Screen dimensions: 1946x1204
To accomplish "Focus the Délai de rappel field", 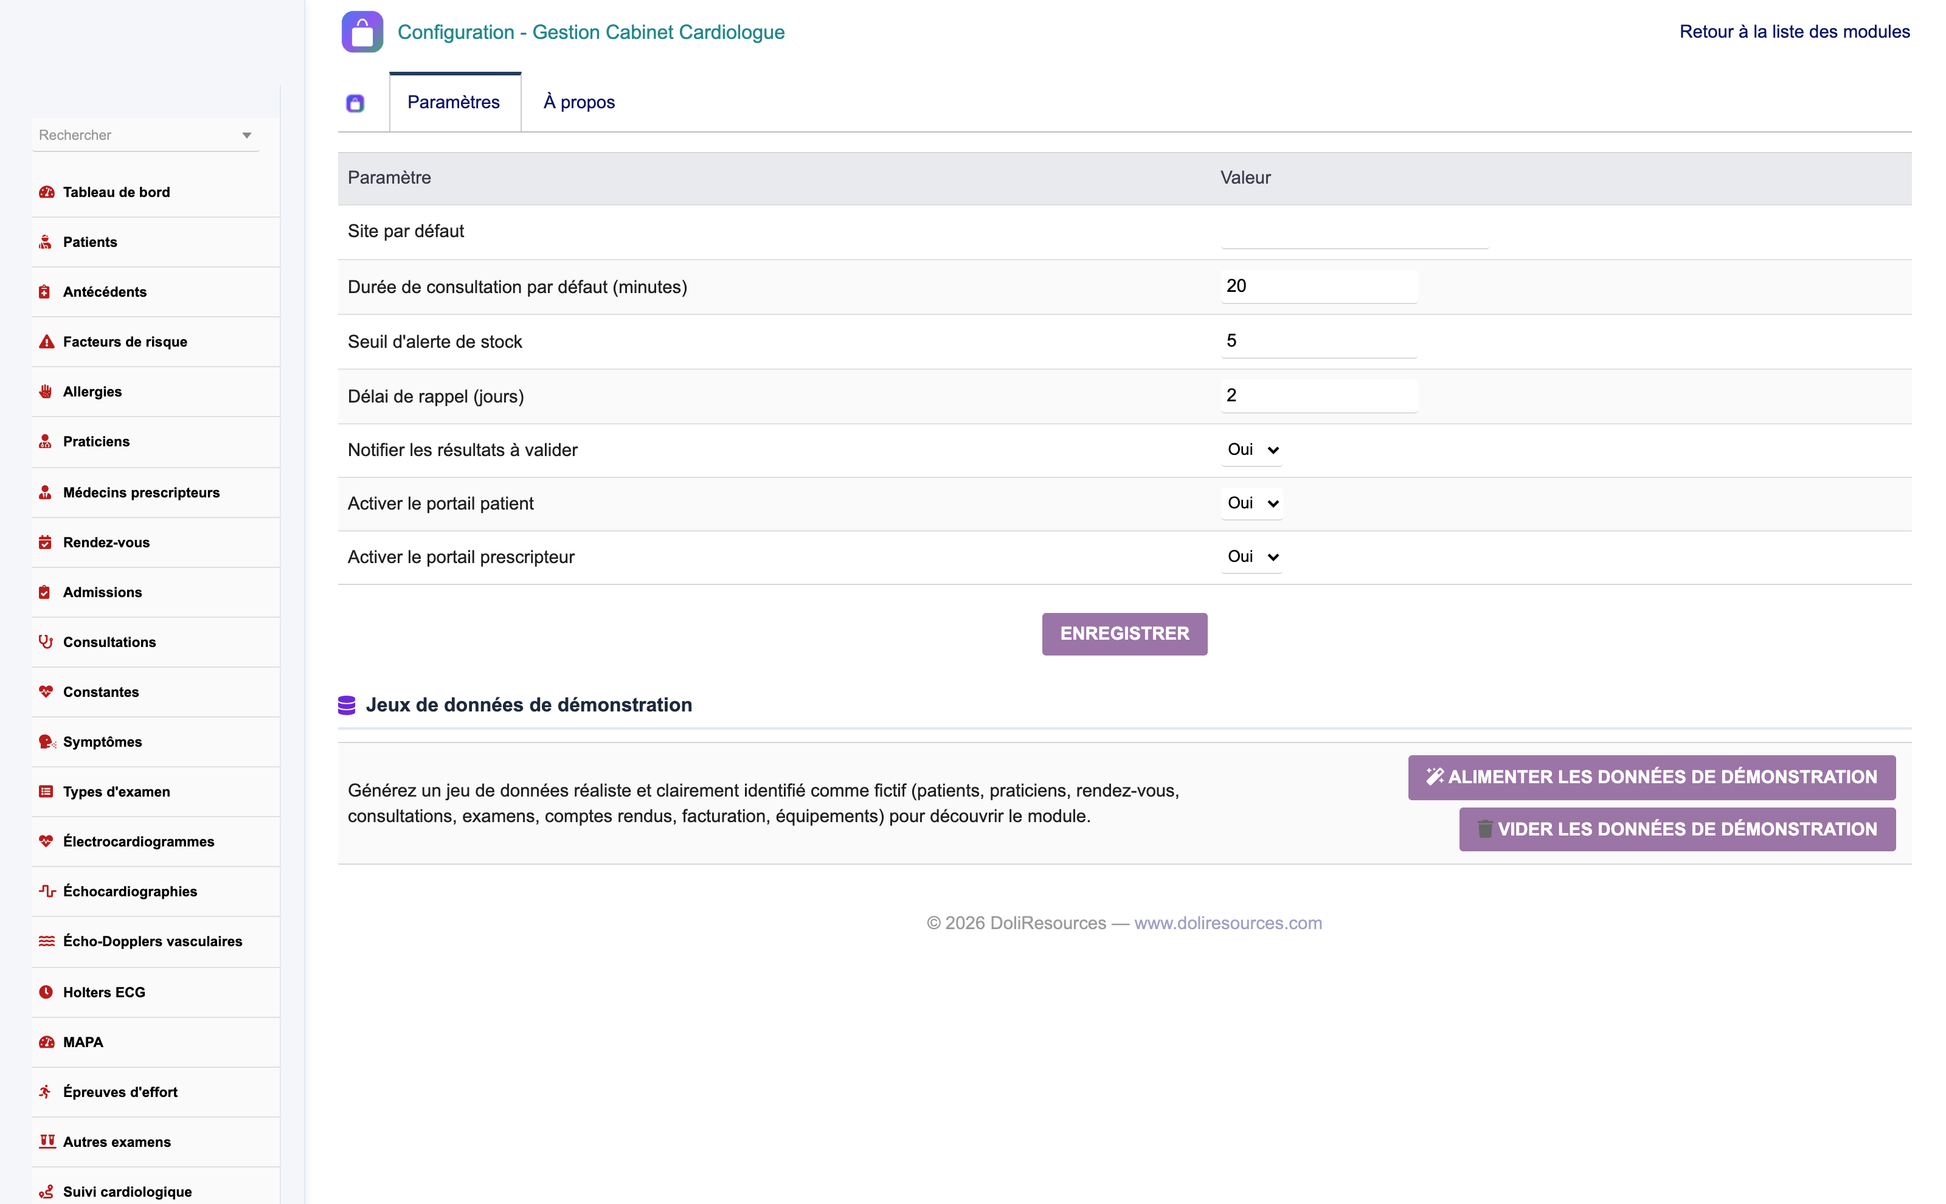I will 1319,396.
